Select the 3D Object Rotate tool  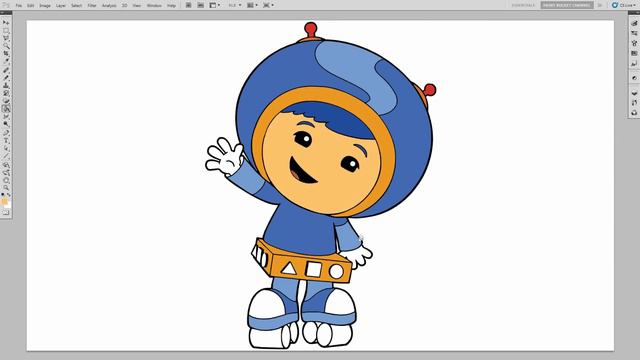6,165
